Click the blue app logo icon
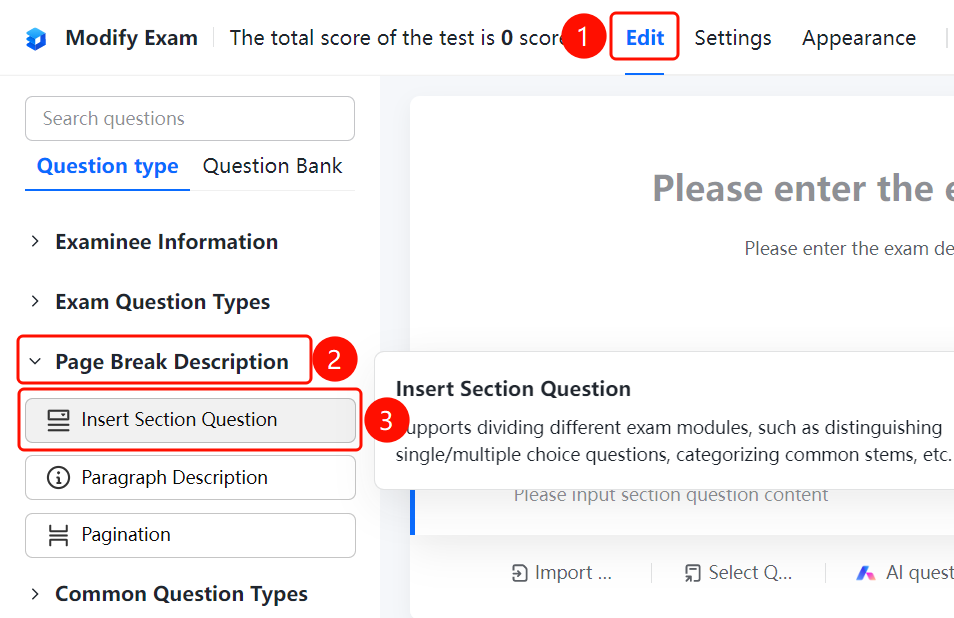This screenshot has width=954, height=618. tap(36, 39)
